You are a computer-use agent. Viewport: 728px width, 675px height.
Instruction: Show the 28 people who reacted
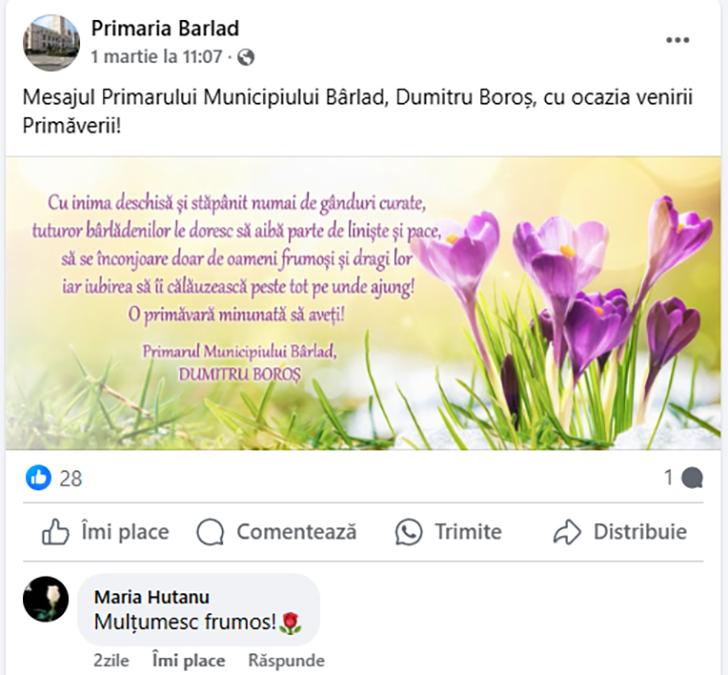click(71, 478)
